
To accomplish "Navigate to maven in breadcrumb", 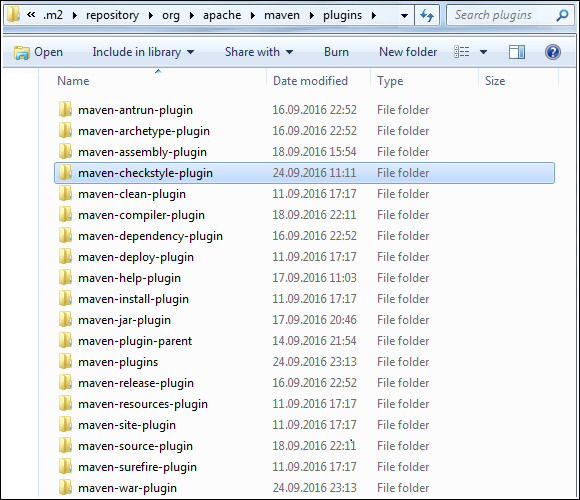I will (x=282, y=15).
